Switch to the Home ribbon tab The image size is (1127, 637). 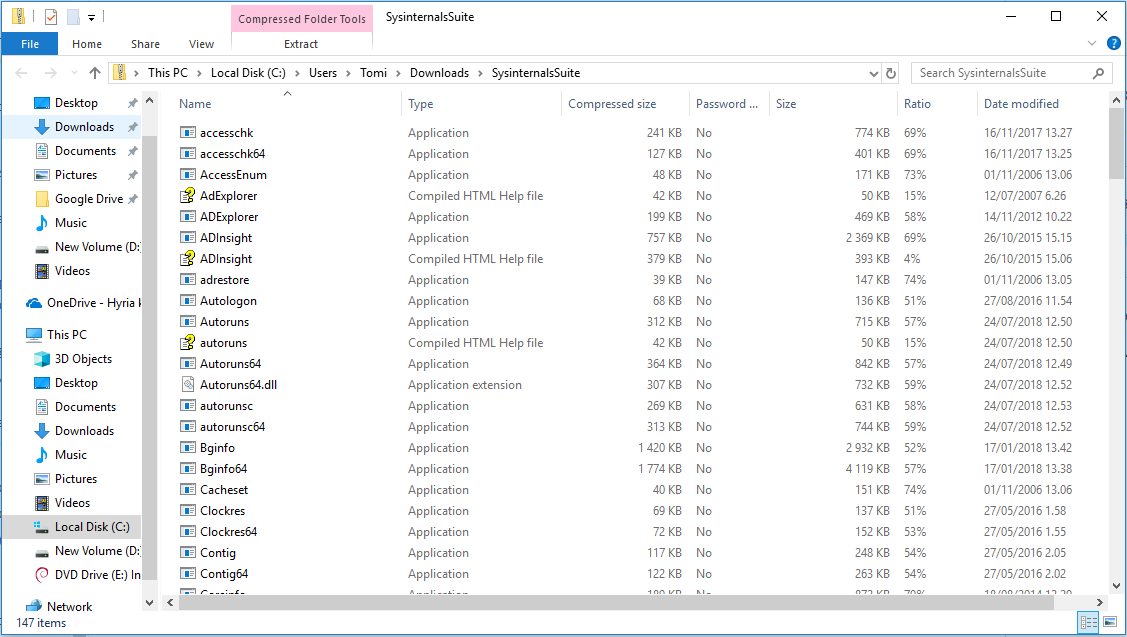[x=87, y=44]
